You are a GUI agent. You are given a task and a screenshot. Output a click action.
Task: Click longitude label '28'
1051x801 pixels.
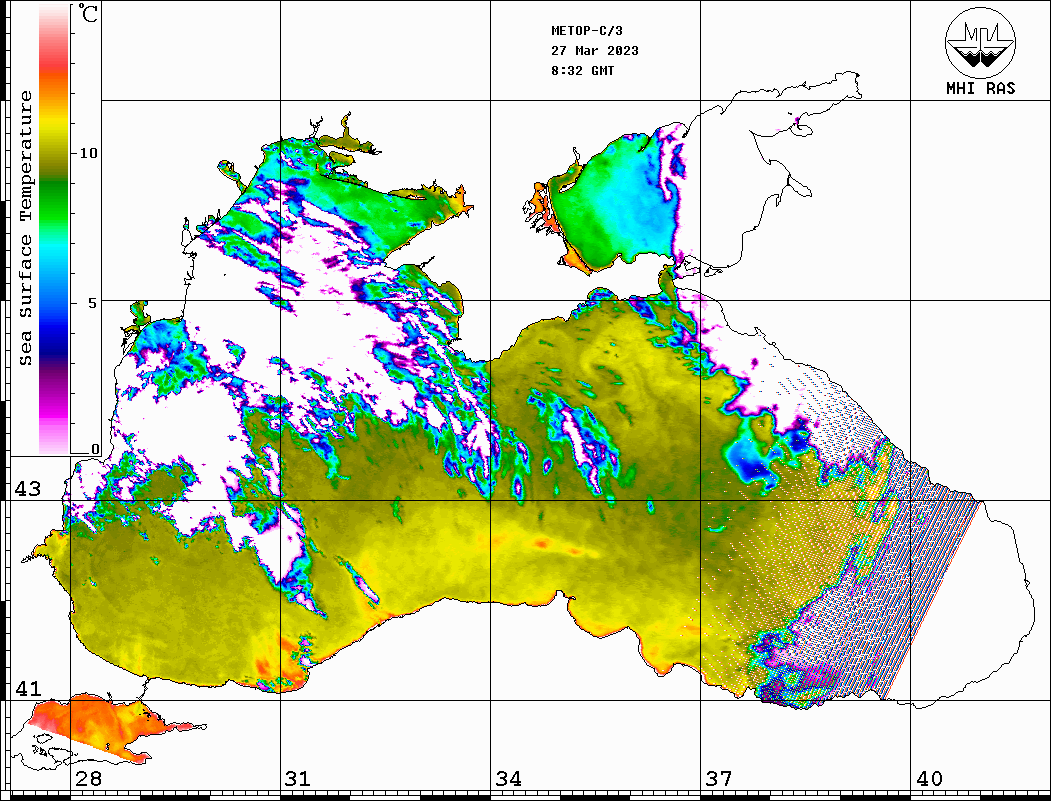[x=88, y=778]
